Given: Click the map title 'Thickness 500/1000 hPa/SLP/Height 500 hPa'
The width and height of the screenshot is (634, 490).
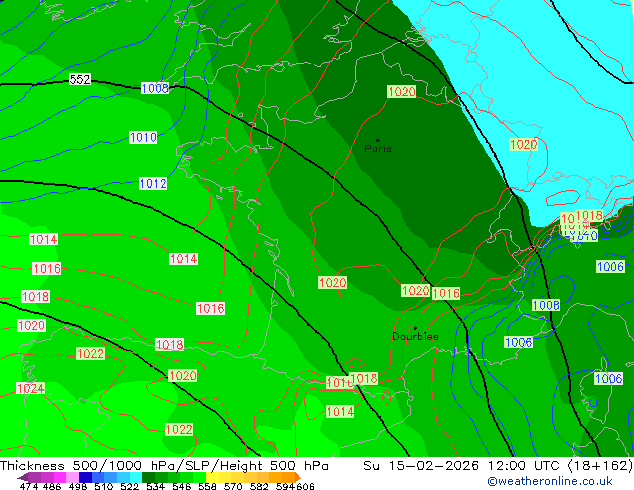Looking at the screenshot, I should point(164,466).
